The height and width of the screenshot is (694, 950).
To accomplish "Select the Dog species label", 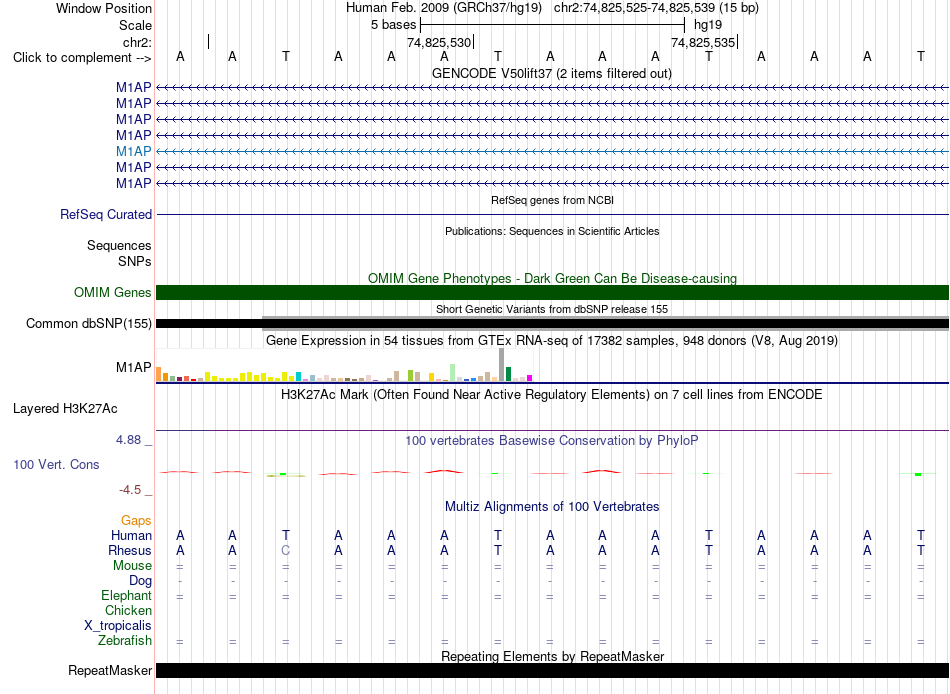I will click(x=140, y=581).
